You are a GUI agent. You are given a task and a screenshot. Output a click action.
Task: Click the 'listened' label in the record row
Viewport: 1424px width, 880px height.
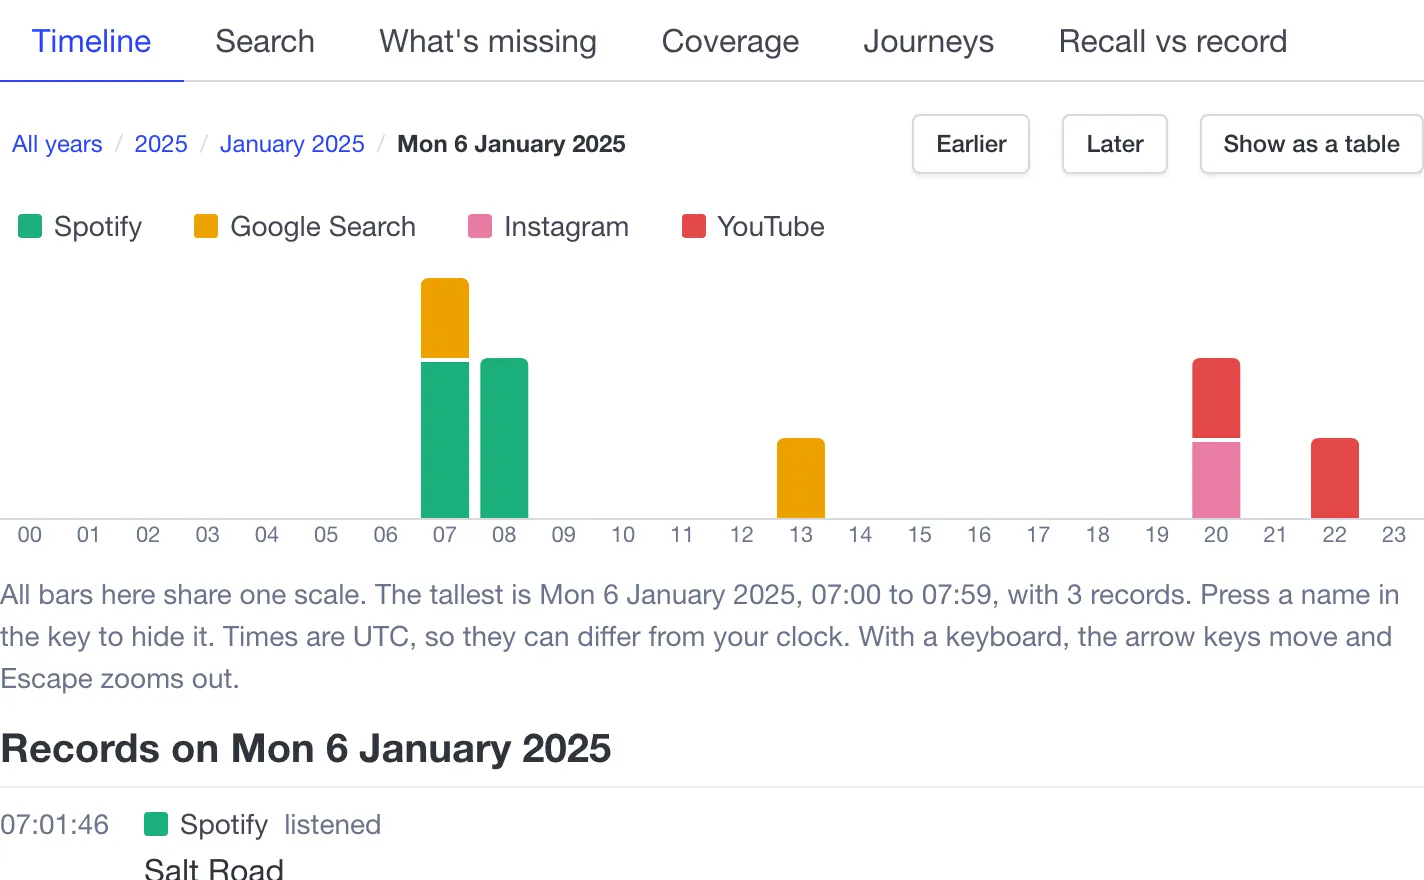pos(333,825)
